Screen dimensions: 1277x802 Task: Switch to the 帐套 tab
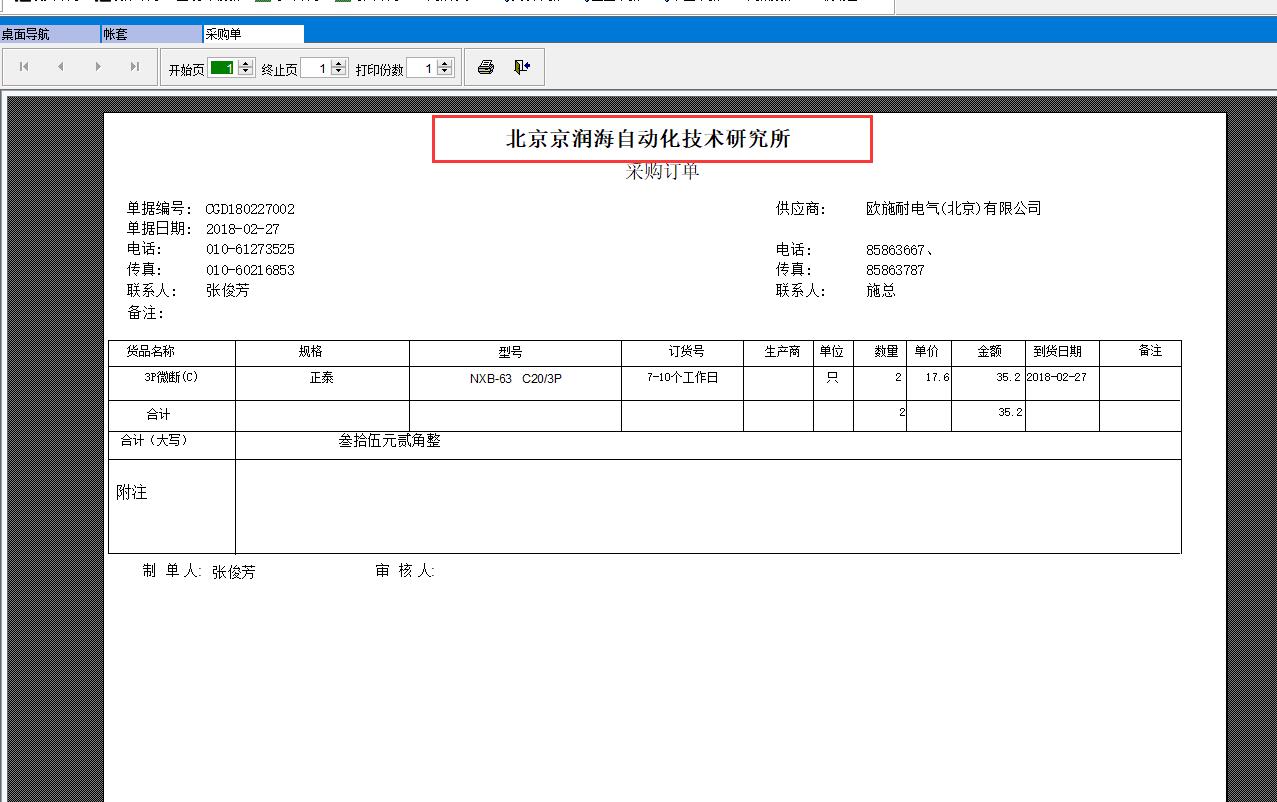tap(151, 34)
